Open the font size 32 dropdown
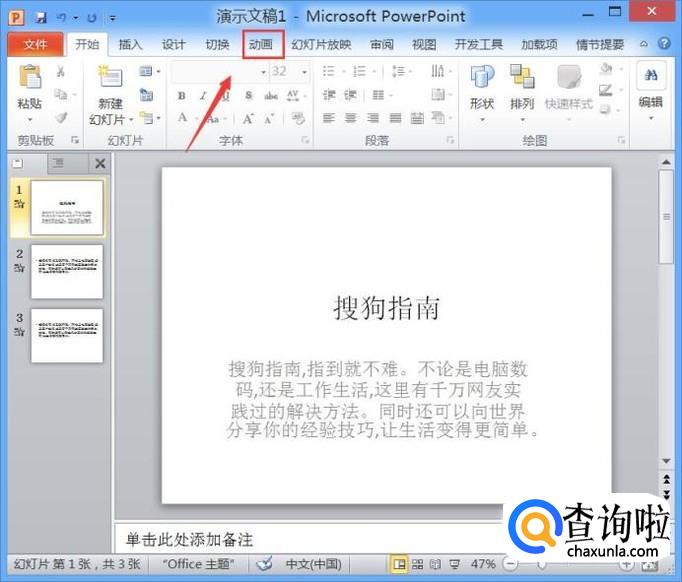 pos(304,72)
